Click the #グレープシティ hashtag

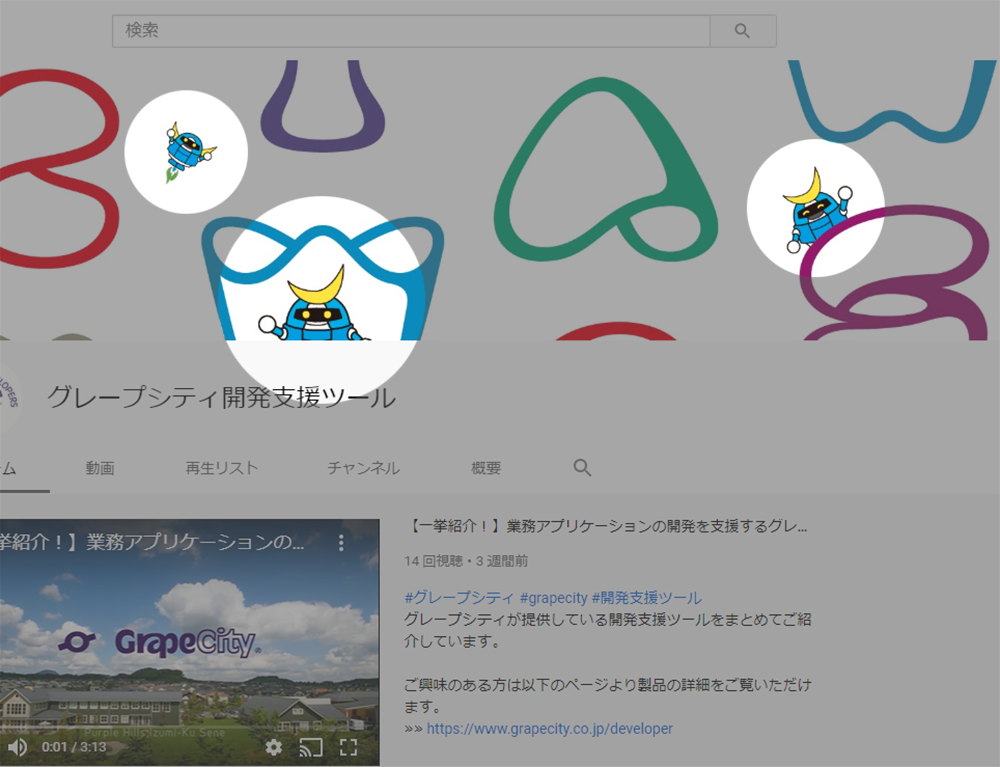click(459, 597)
